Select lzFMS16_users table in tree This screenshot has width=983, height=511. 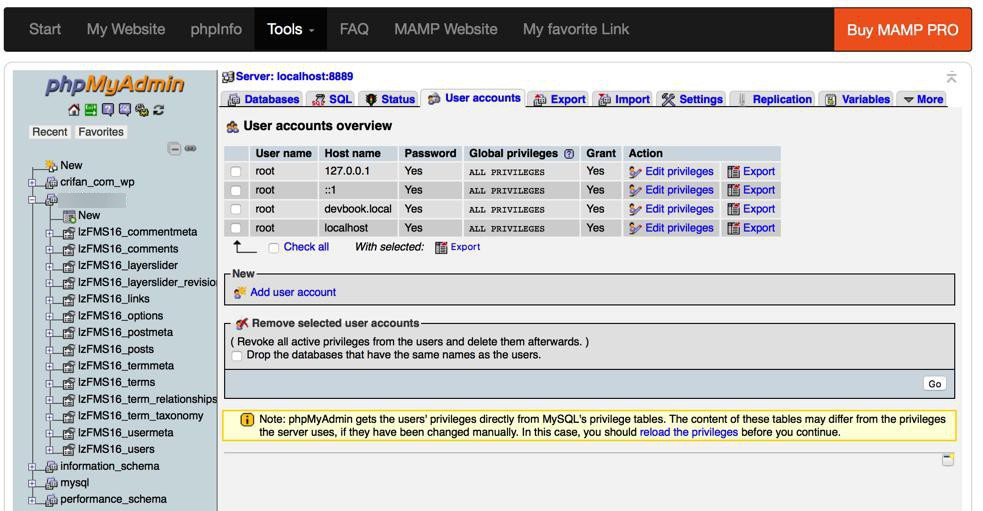[x=116, y=449]
